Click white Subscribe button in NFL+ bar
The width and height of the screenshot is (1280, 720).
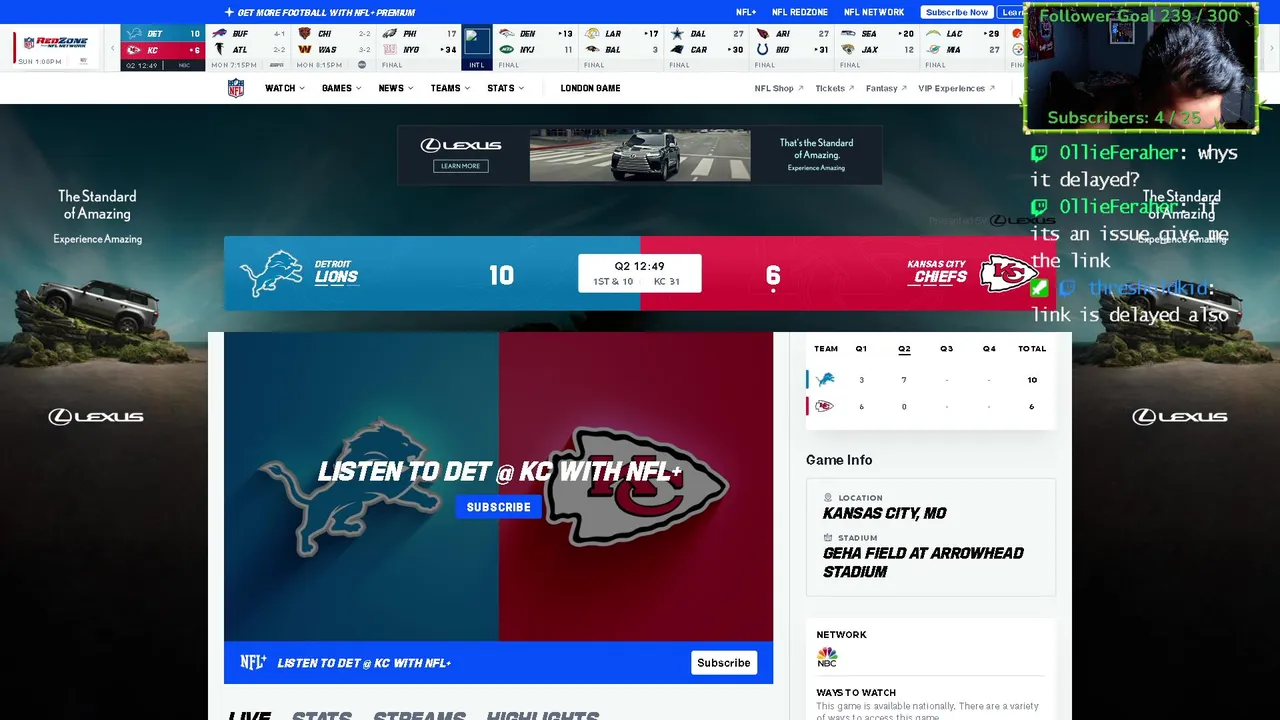(x=724, y=663)
